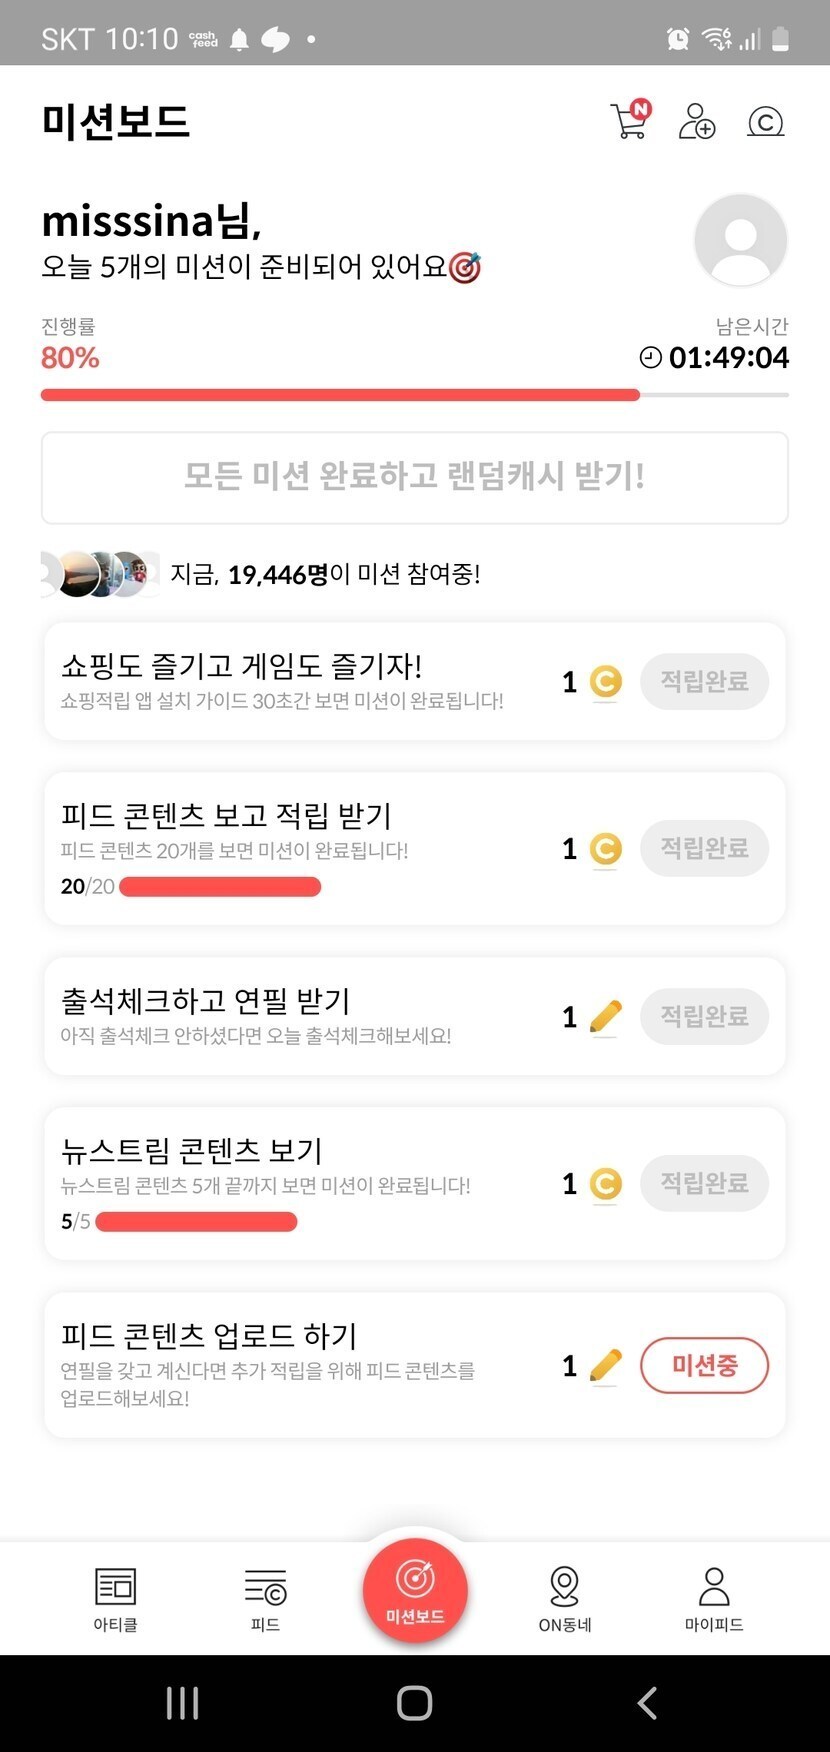Tap the profile avatar picture
Viewport: 830px width, 1752px height.
(740, 240)
